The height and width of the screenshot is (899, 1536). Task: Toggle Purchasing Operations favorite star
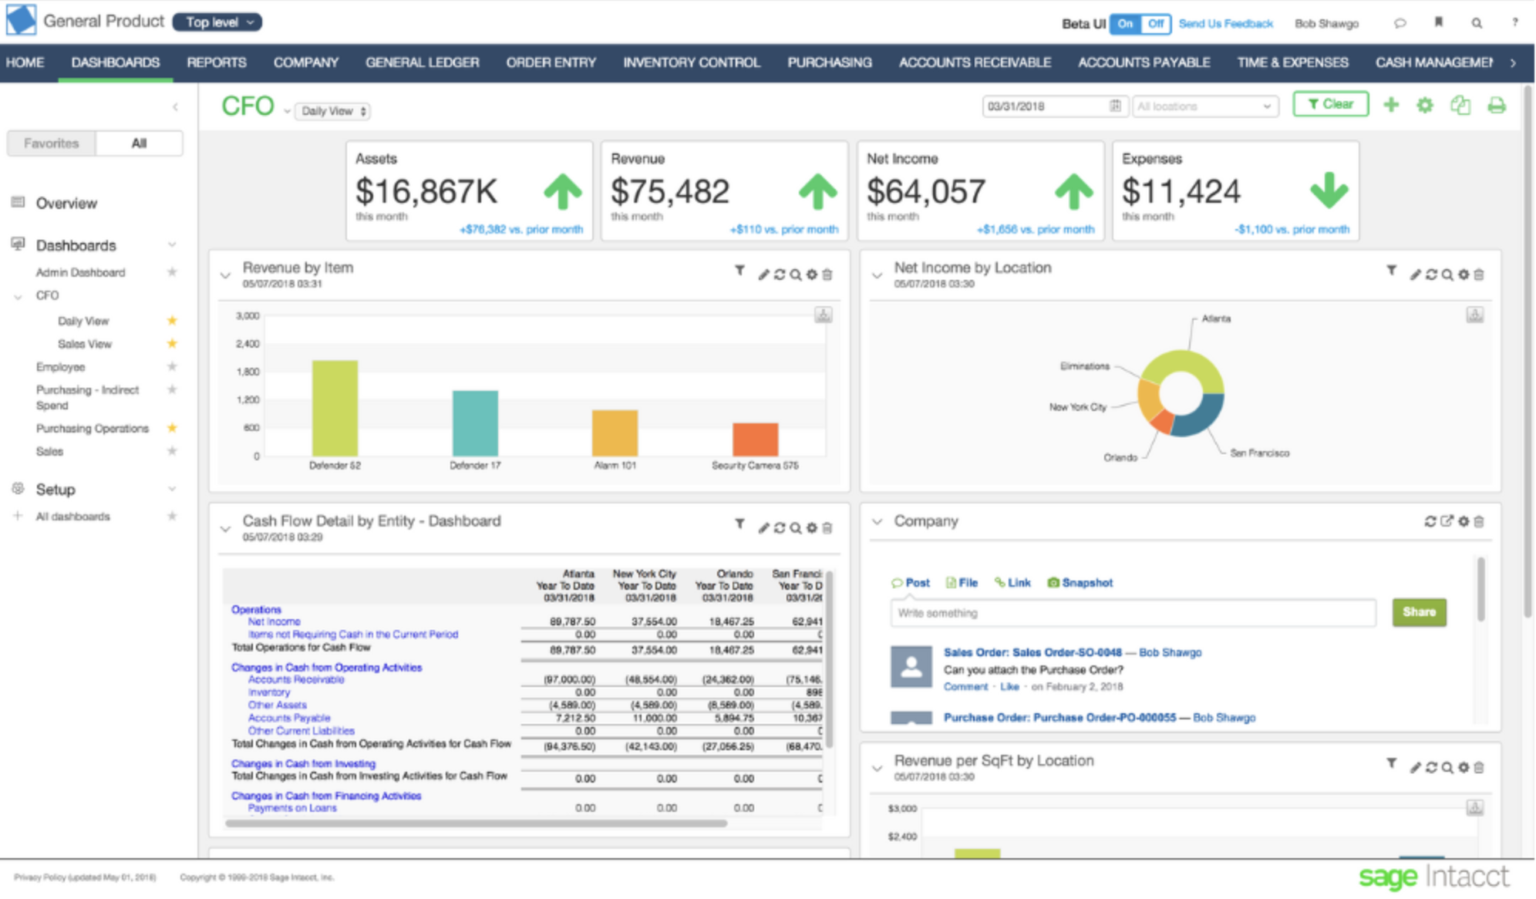[x=171, y=428]
